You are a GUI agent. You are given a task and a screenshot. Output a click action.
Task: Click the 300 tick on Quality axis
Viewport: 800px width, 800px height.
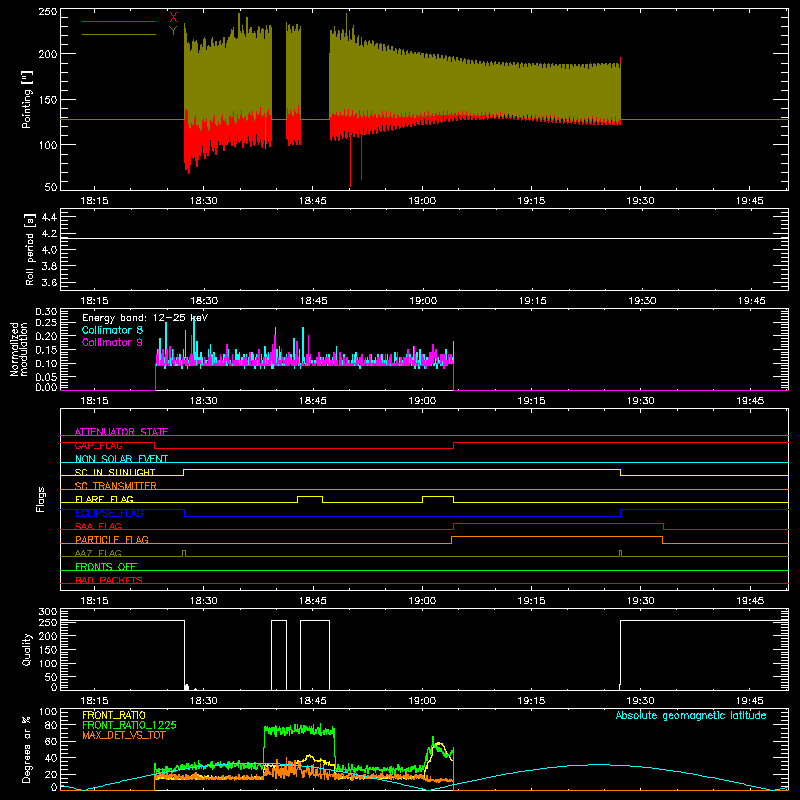(x=48, y=612)
